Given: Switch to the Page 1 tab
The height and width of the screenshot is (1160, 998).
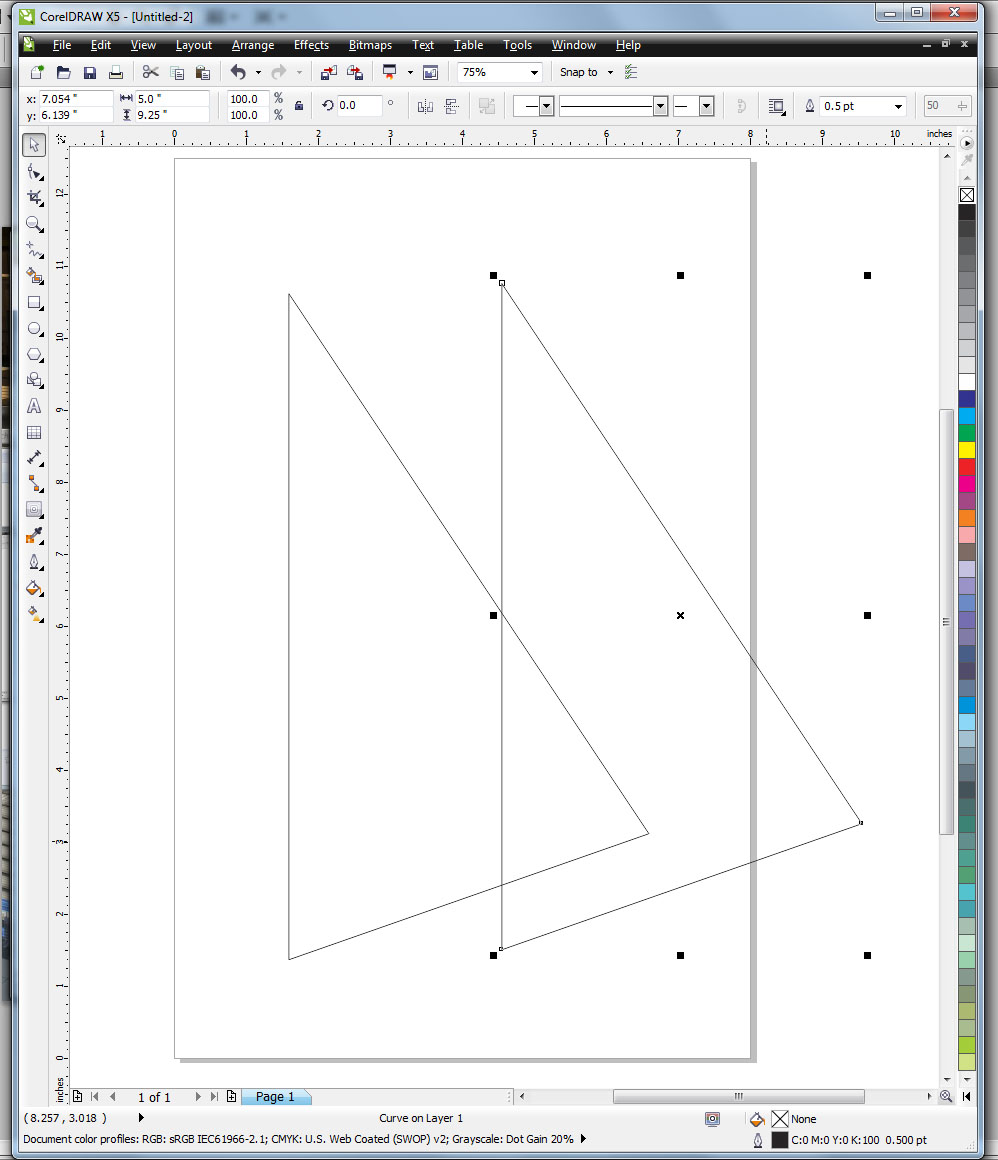Looking at the screenshot, I should pyautogui.click(x=276, y=1096).
